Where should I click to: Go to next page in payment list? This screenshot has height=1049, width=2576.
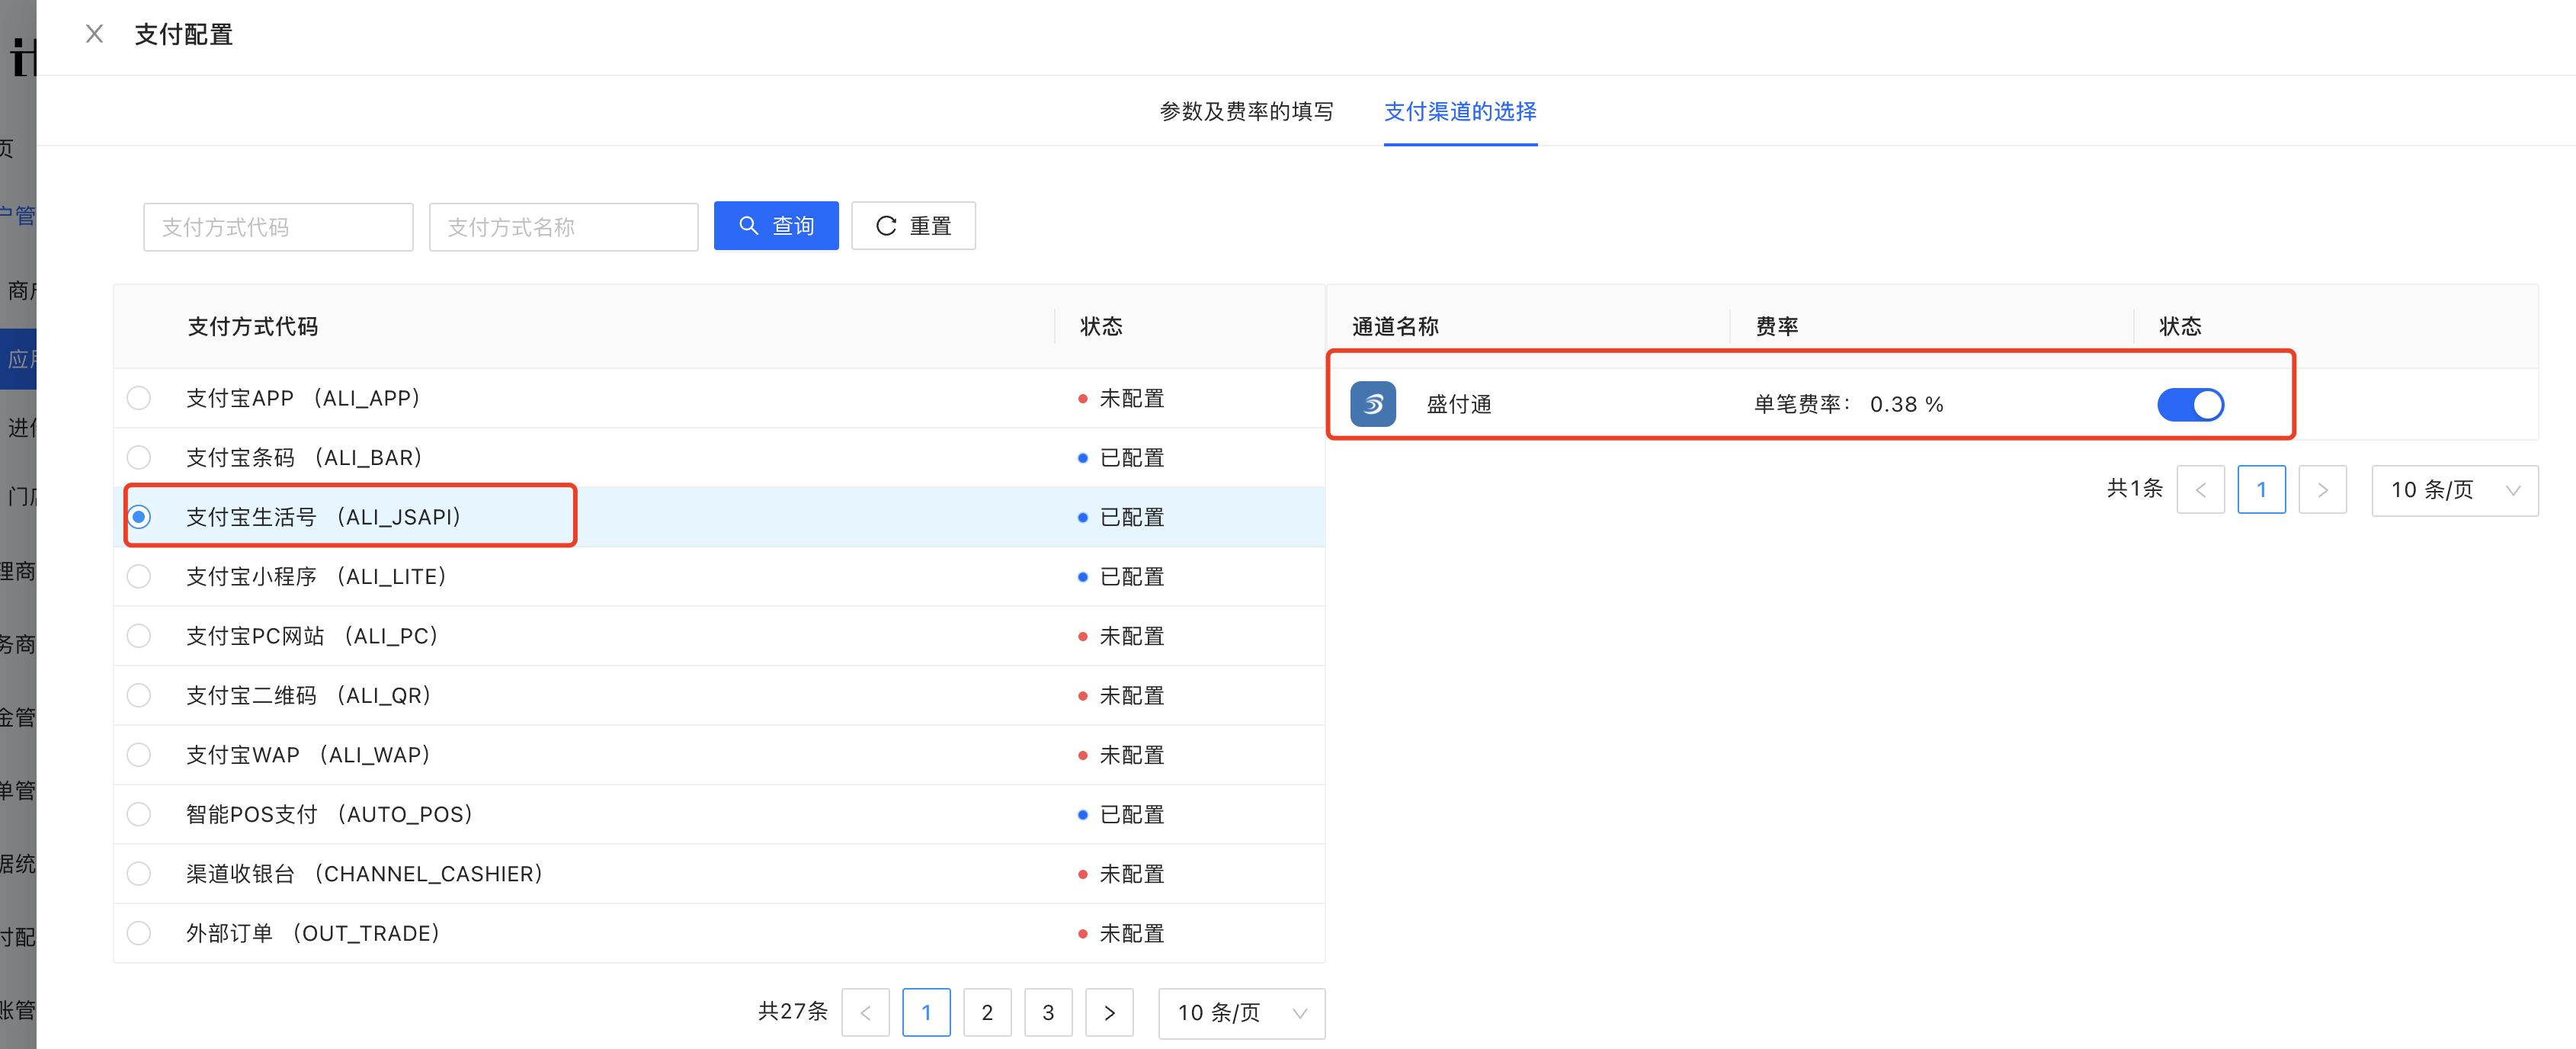click(x=1109, y=1012)
